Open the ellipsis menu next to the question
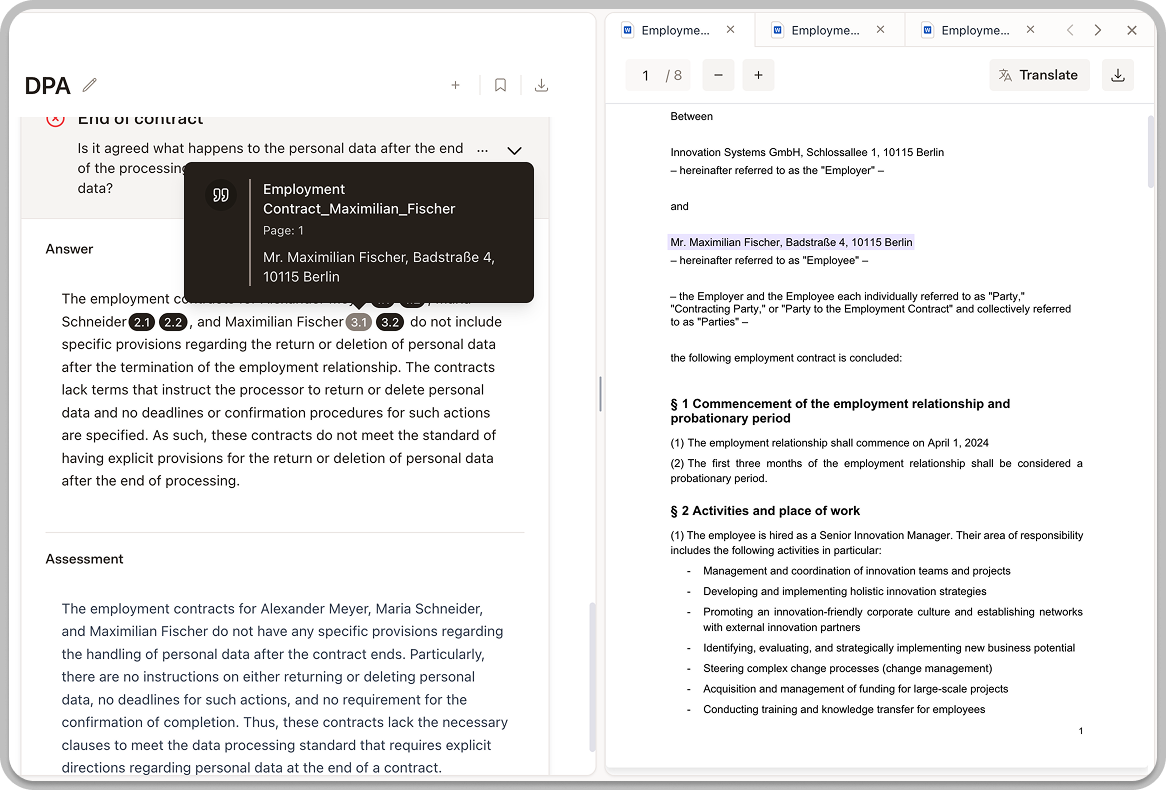Viewport: 1166px width, 790px height. (x=482, y=149)
